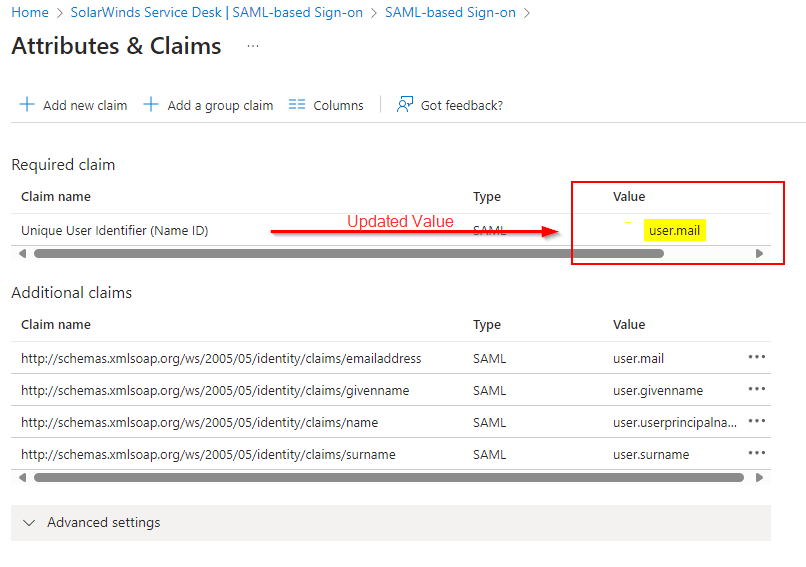Click right arrow of Required claim scrollbar

point(759,253)
